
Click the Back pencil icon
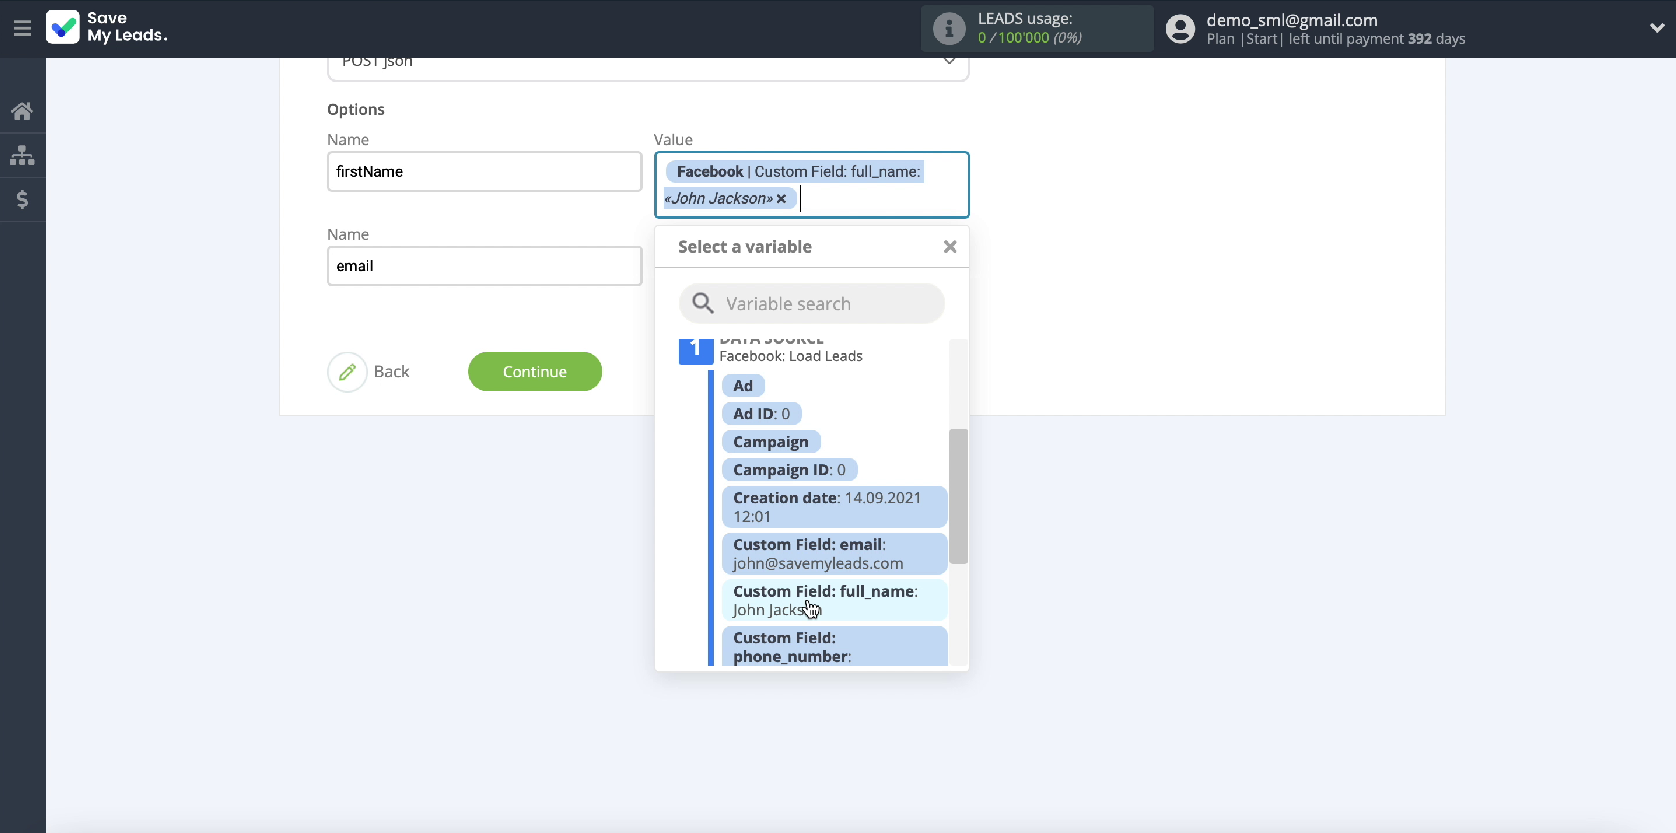tap(347, 372)
